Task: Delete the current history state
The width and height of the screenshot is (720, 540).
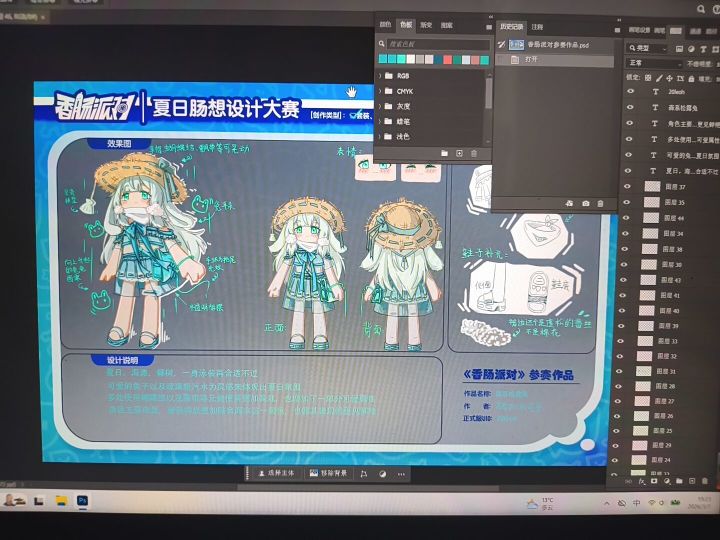Action: tap(600, 203)
